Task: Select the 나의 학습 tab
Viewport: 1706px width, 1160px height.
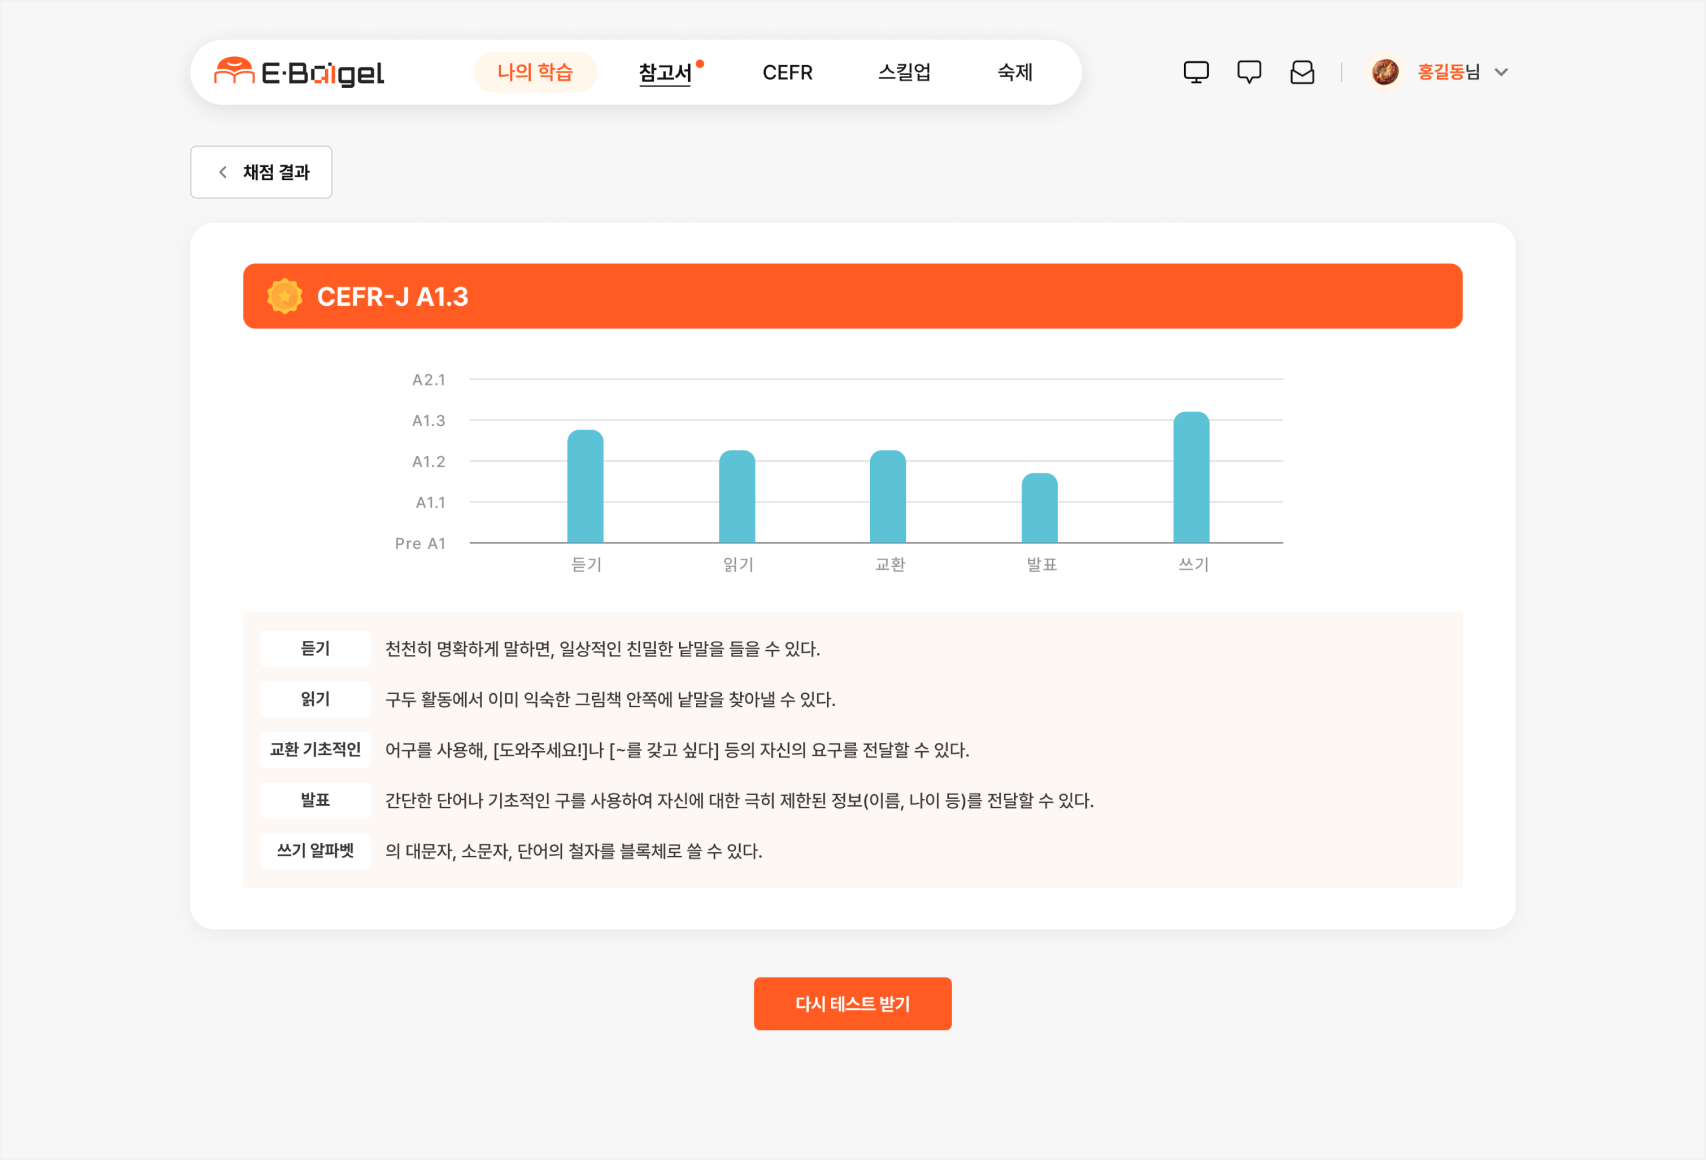Action: (x=535, y=71)
